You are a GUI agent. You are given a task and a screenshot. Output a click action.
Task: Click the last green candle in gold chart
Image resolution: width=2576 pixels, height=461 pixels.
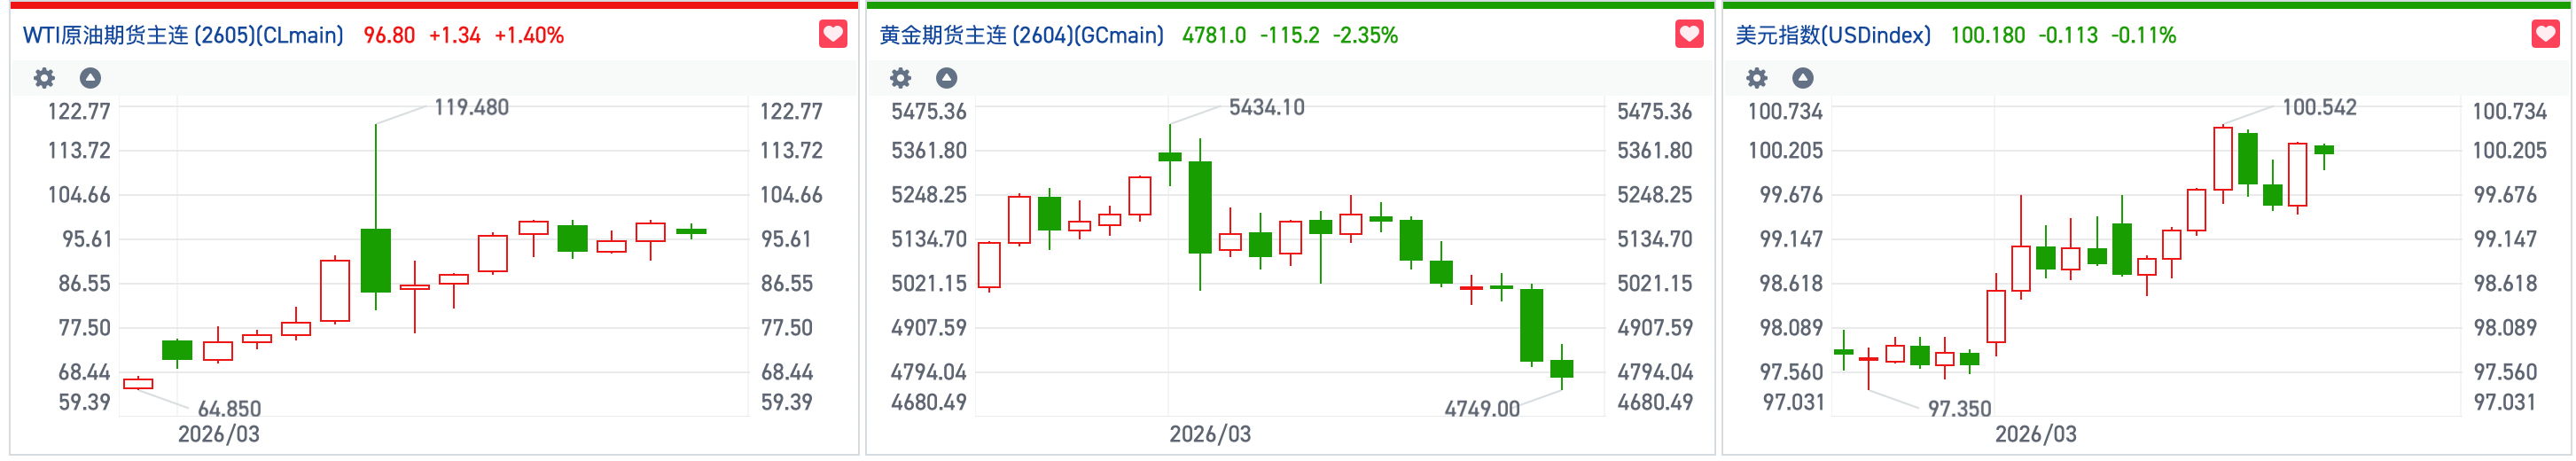[x=1561, y=368]
